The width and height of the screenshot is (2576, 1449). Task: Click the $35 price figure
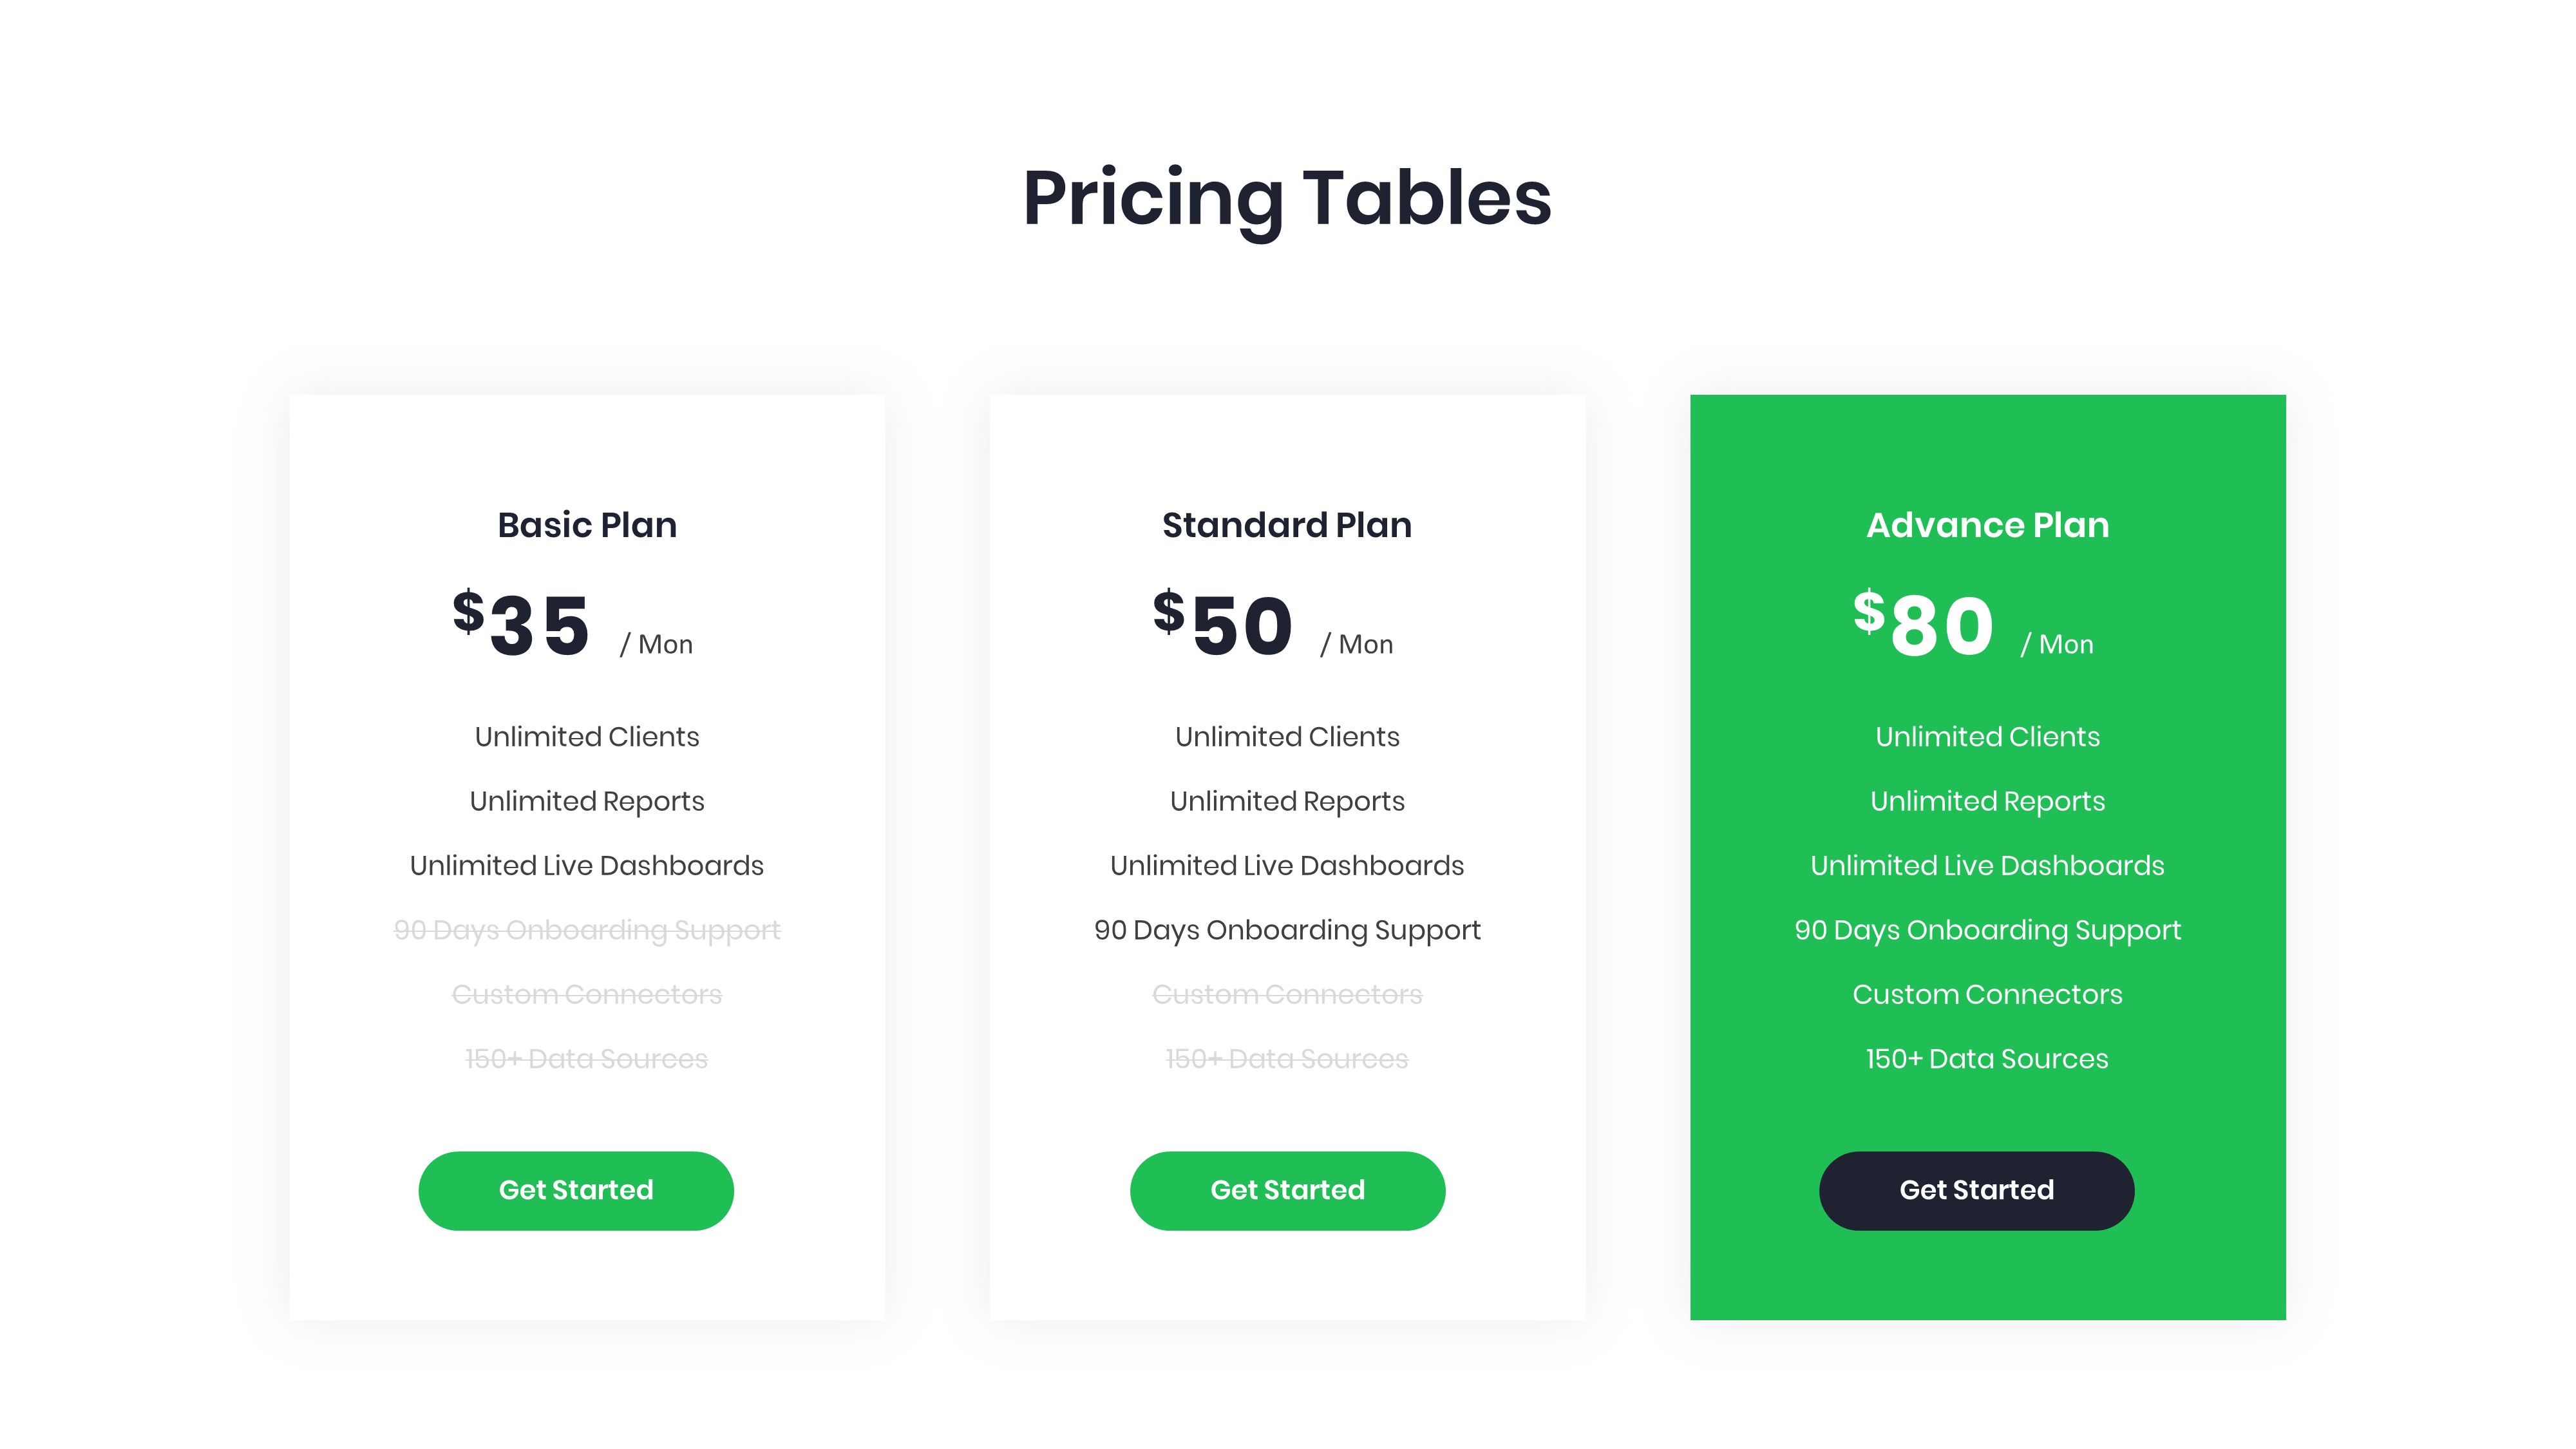pos(522,624)
